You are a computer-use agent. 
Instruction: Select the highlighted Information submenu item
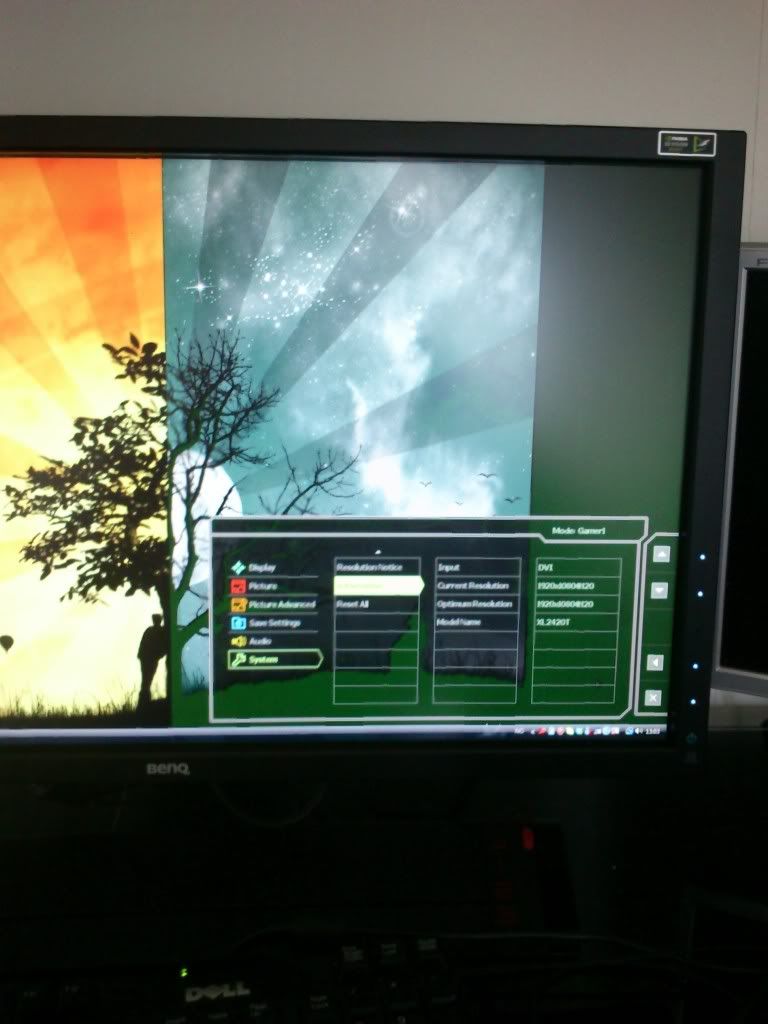tap(378, 585)
